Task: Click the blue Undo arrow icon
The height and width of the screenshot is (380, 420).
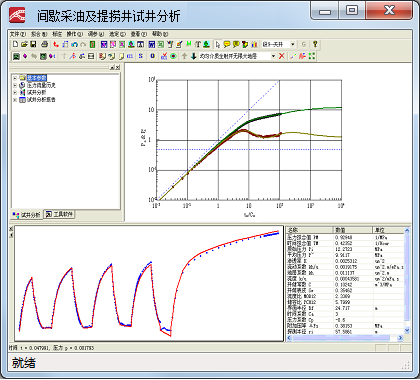Action: 74,44
